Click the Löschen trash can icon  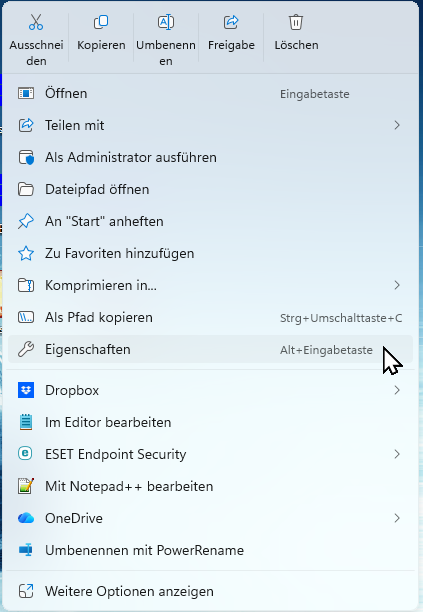tap(296, 22)
